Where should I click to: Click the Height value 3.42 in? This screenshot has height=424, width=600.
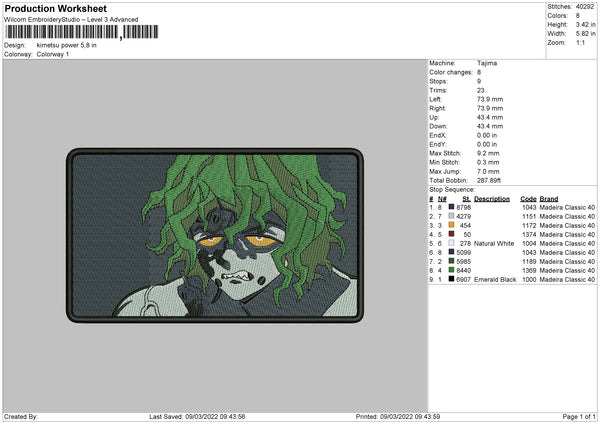click(585, 24)
